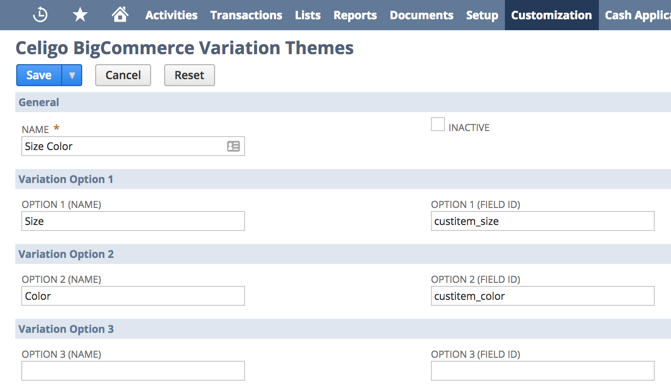Expand the Save button dropdown arrow
Image resolution: width=671 pixels, height=388 pixels.
[72, 75]
